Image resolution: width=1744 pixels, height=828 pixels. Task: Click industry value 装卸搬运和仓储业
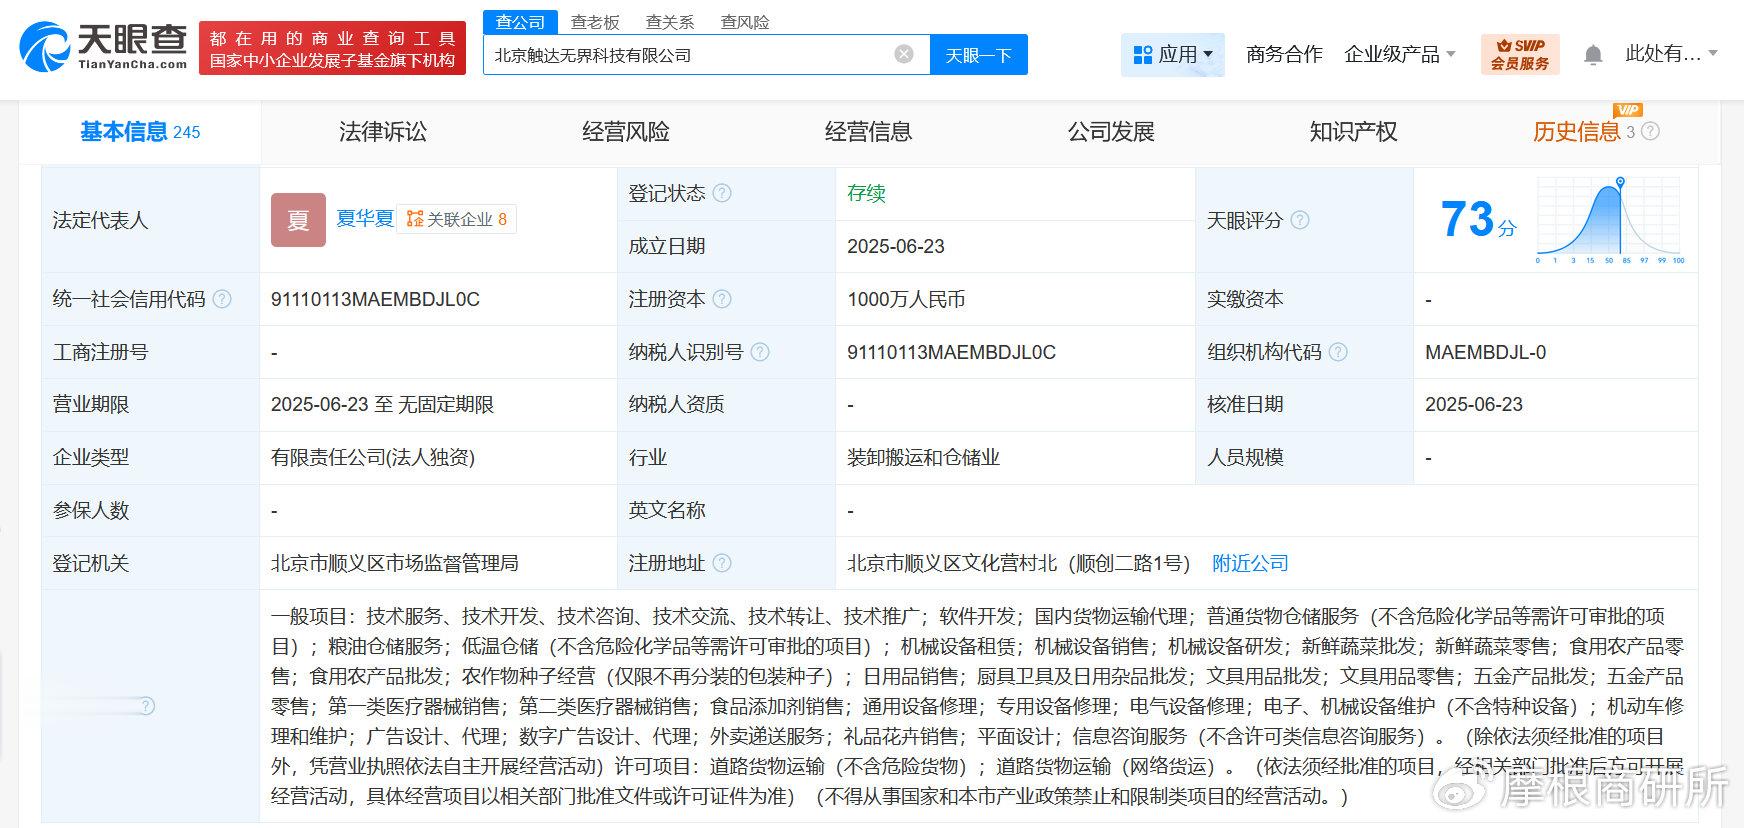point(923,457)
